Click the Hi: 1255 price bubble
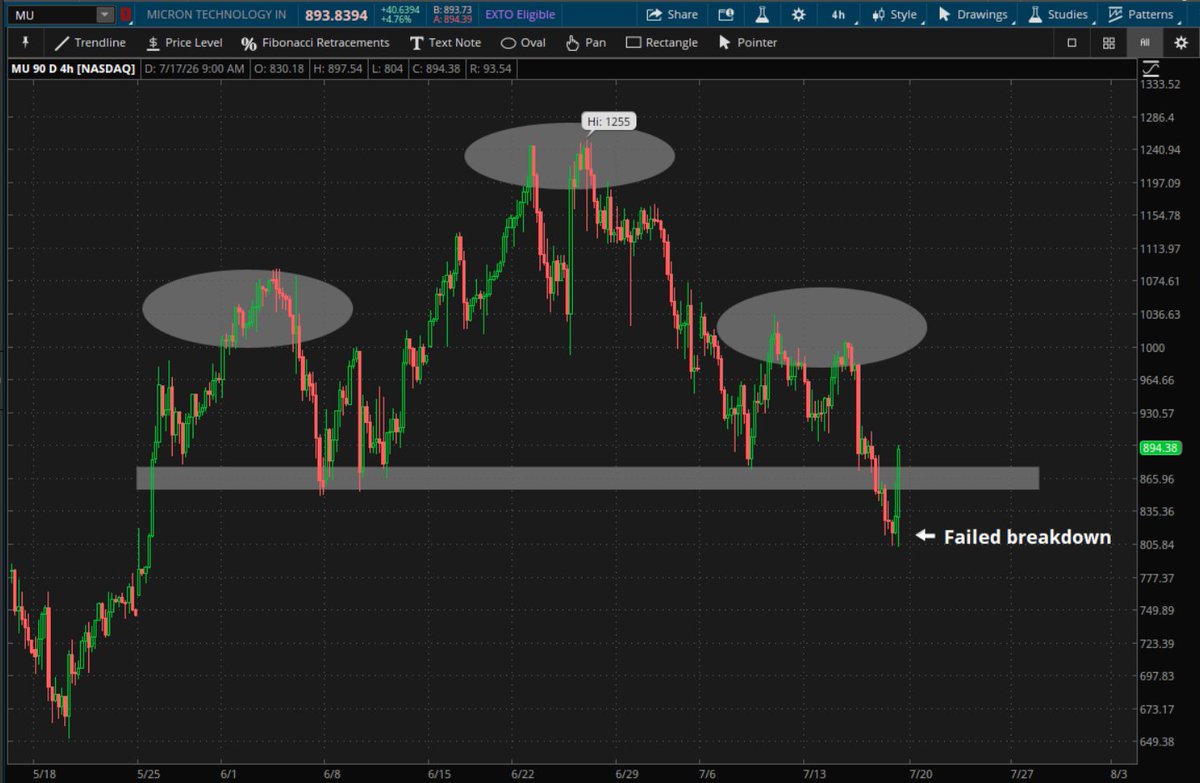The height and width of the screenshot is (783, 1200). point(609,121)
